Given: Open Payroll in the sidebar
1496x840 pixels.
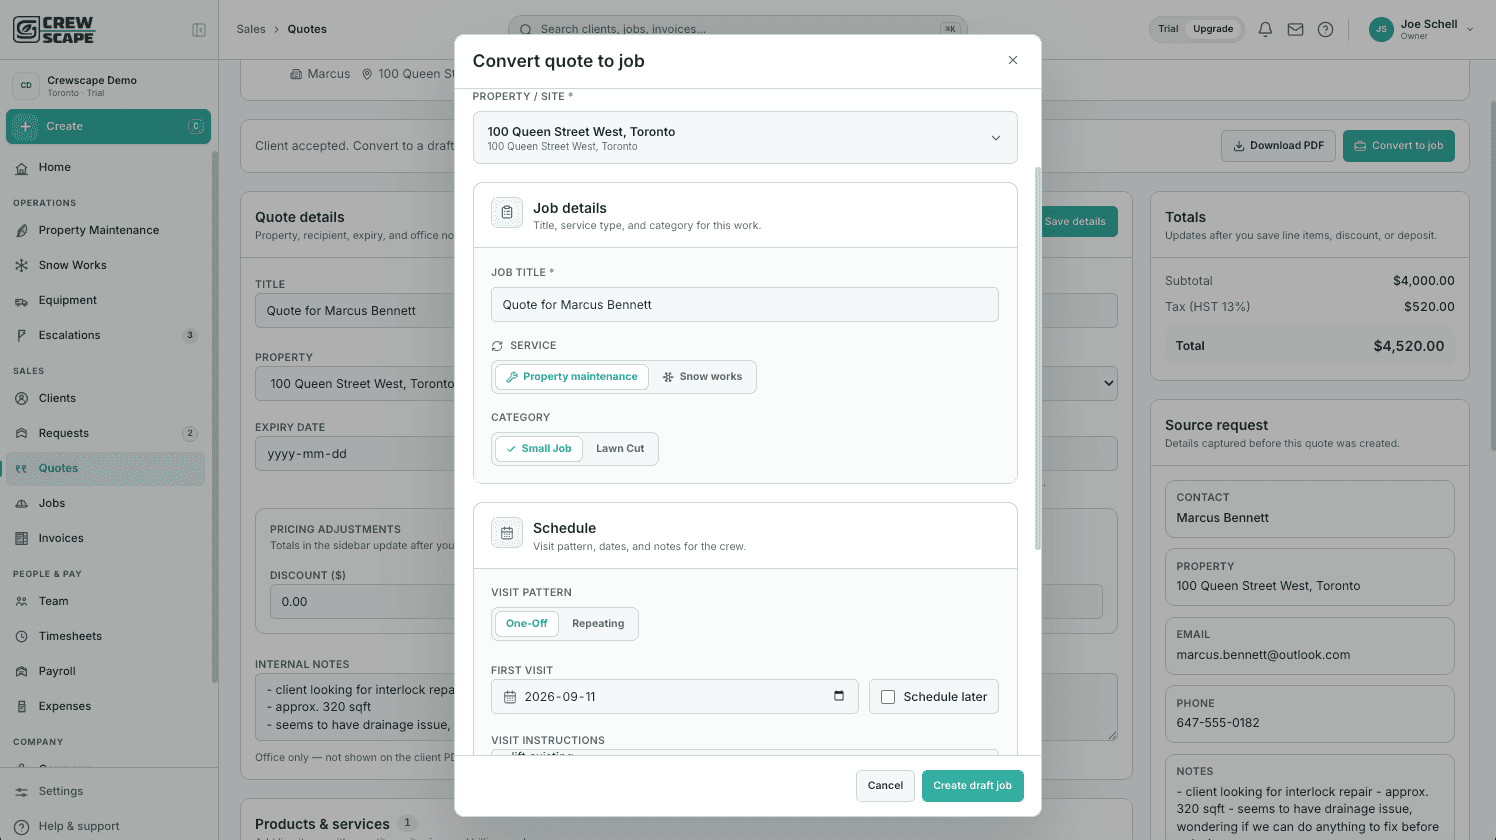Looking at the screenshot, I should 108,671.
